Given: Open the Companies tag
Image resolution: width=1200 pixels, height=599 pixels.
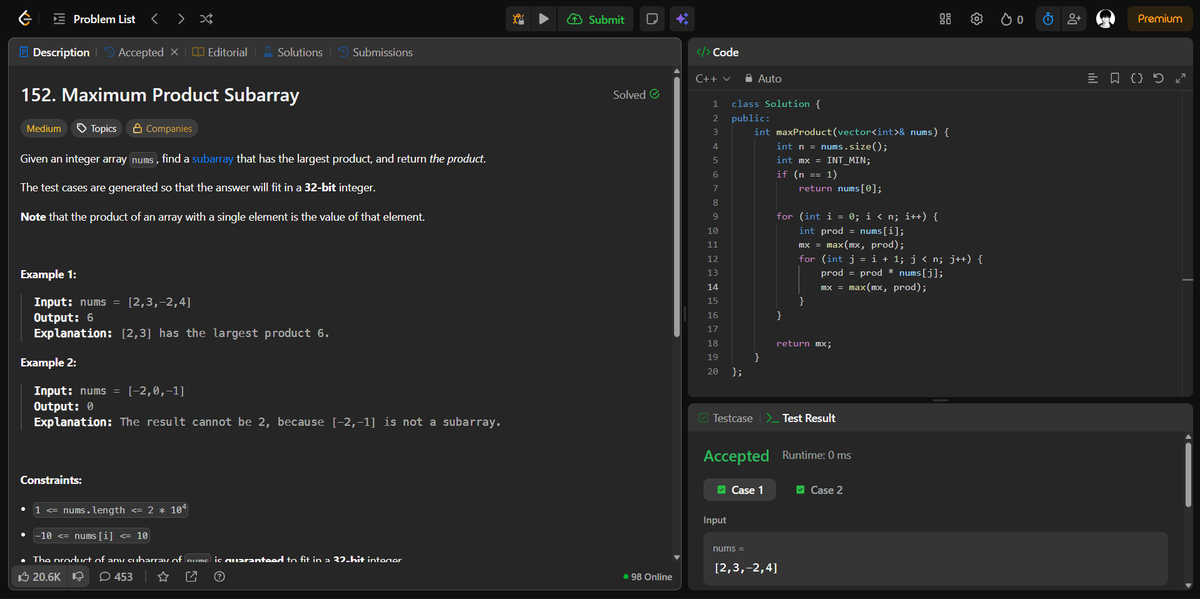Looking at the screenshot, I should [x=161, y=128].
